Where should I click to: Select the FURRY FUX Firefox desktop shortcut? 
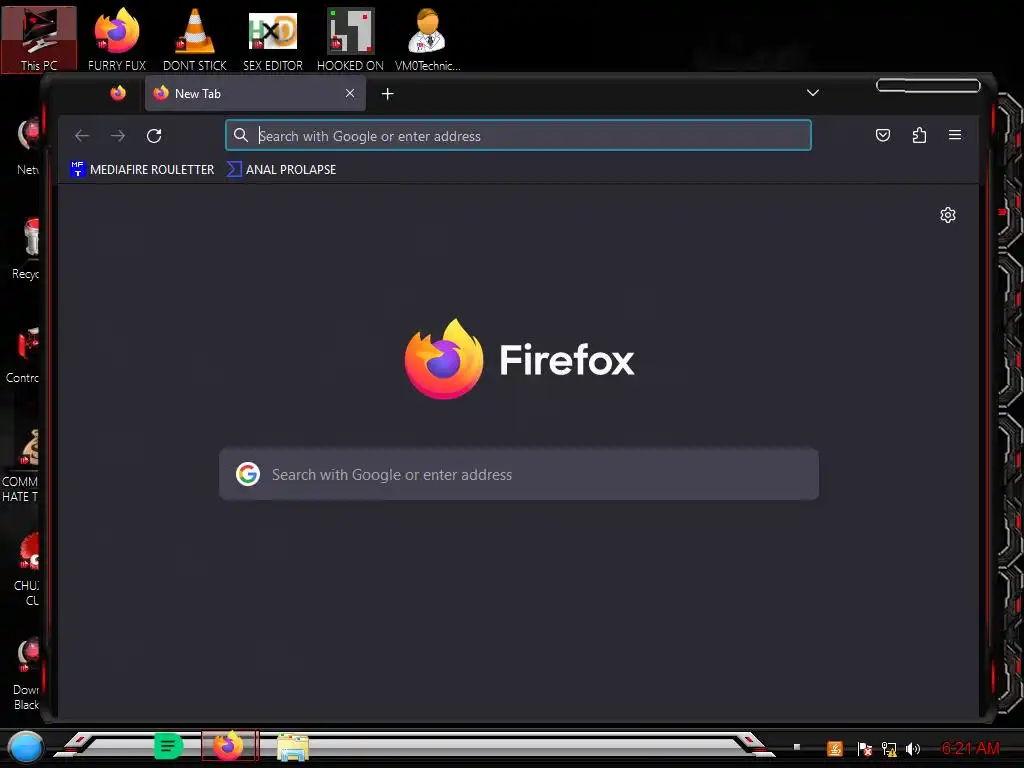(116, 39)
